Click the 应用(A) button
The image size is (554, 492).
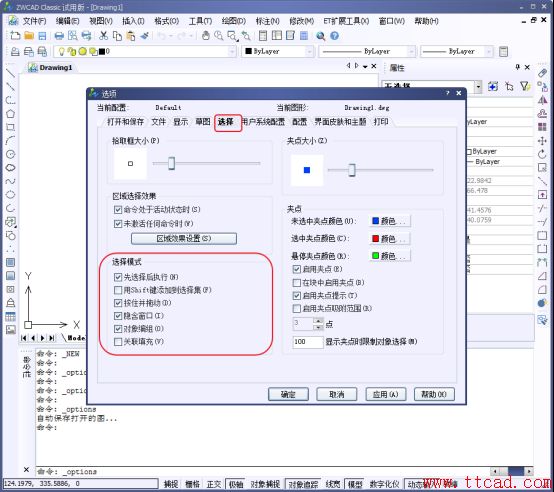(x=385, y=394)
